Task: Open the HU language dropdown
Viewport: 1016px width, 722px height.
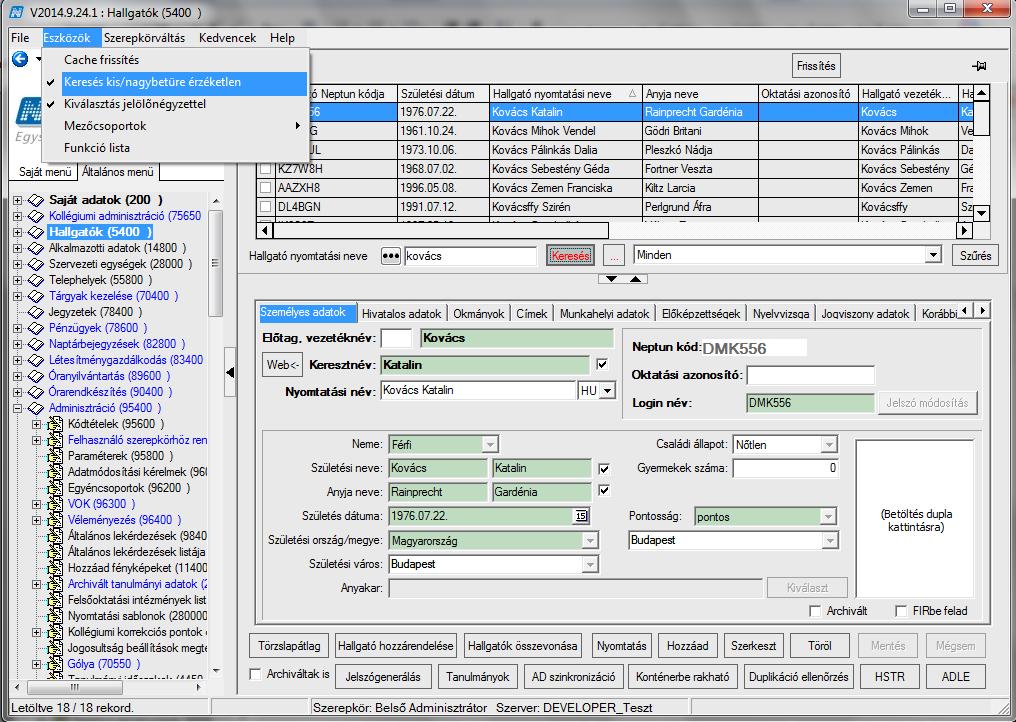Action: click(607, 391)
